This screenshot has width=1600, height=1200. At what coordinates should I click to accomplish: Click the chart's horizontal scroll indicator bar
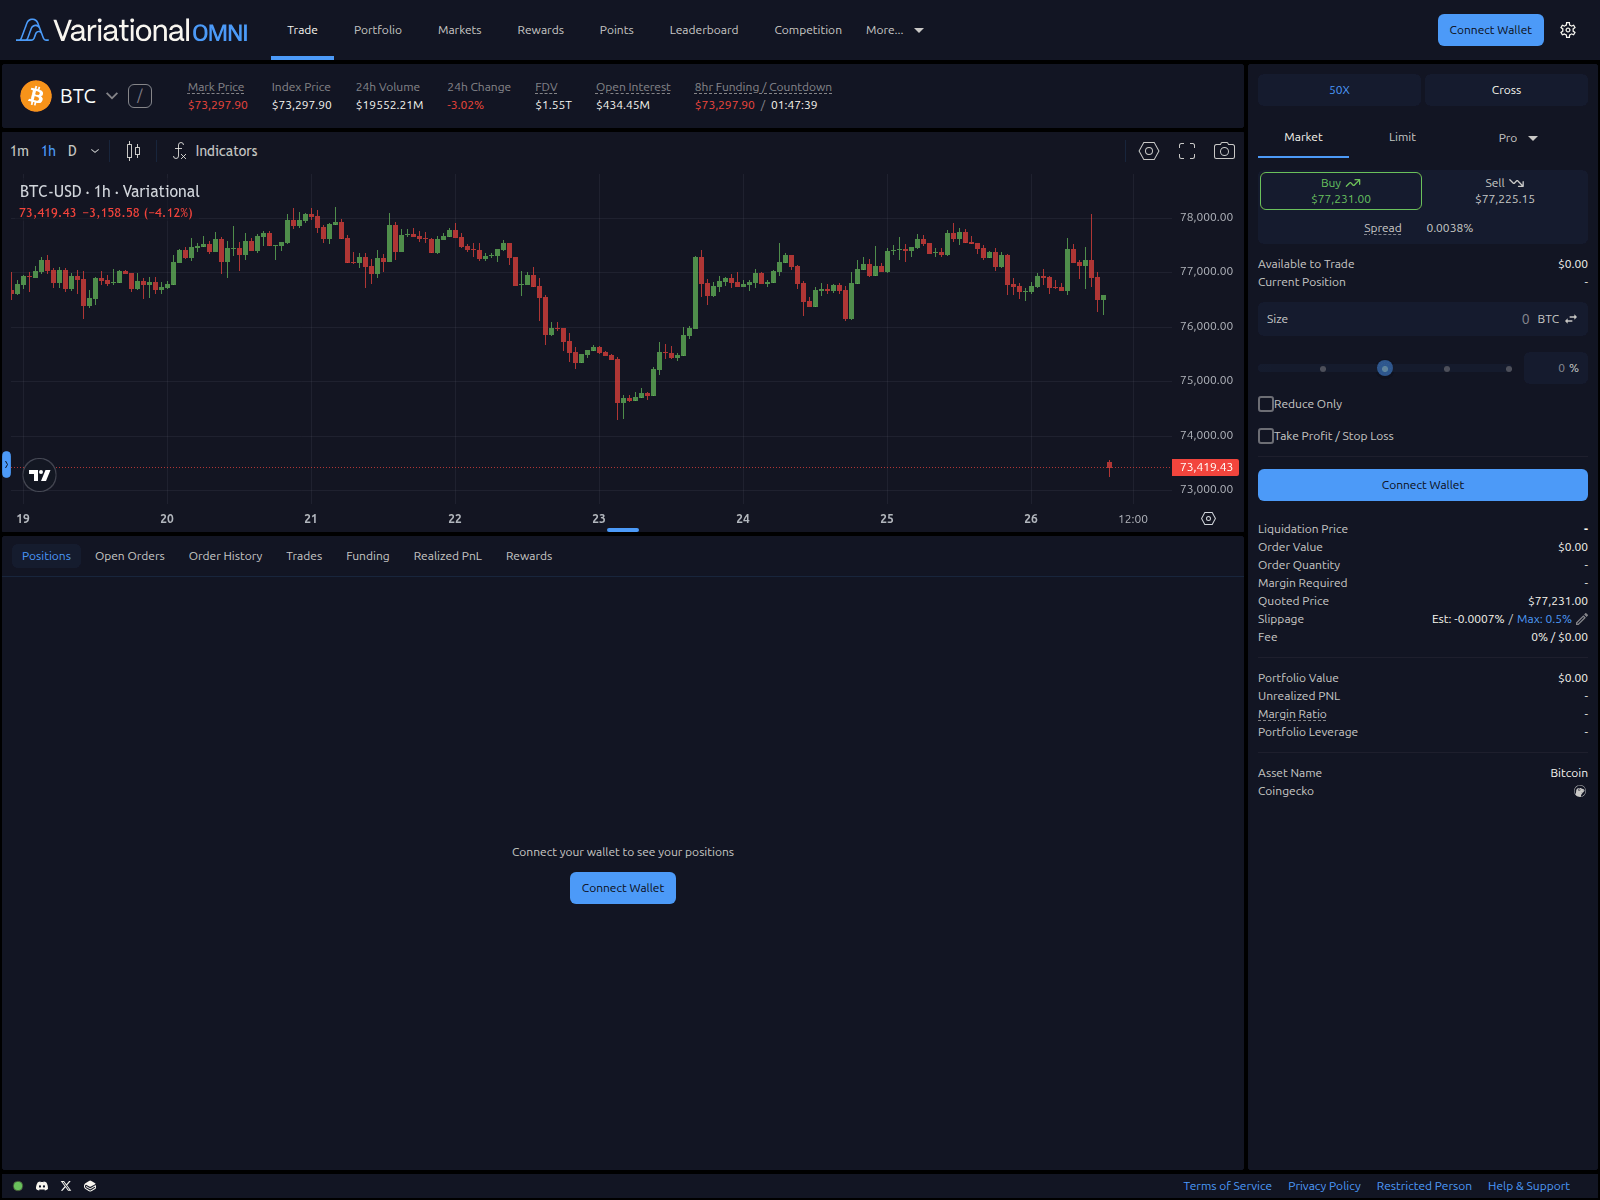coord(623,530)
